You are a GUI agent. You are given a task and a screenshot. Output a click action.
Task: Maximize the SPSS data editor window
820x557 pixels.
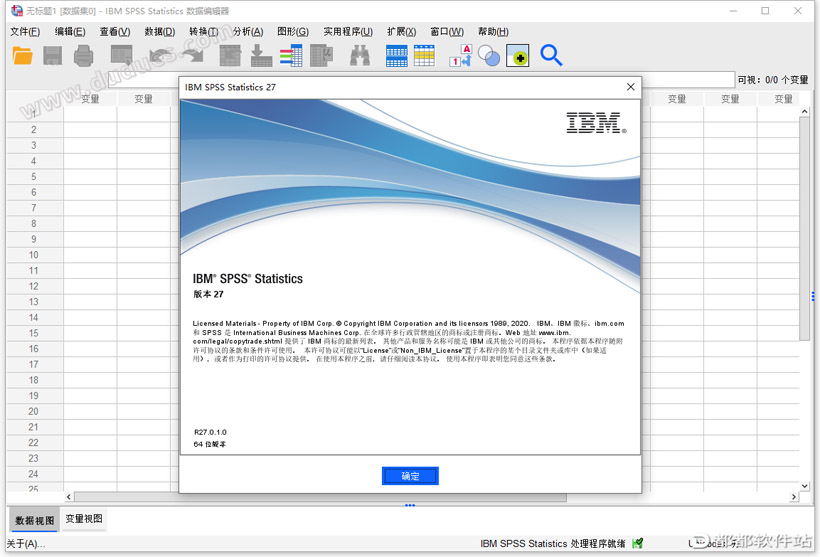click(x=765, y=10)
